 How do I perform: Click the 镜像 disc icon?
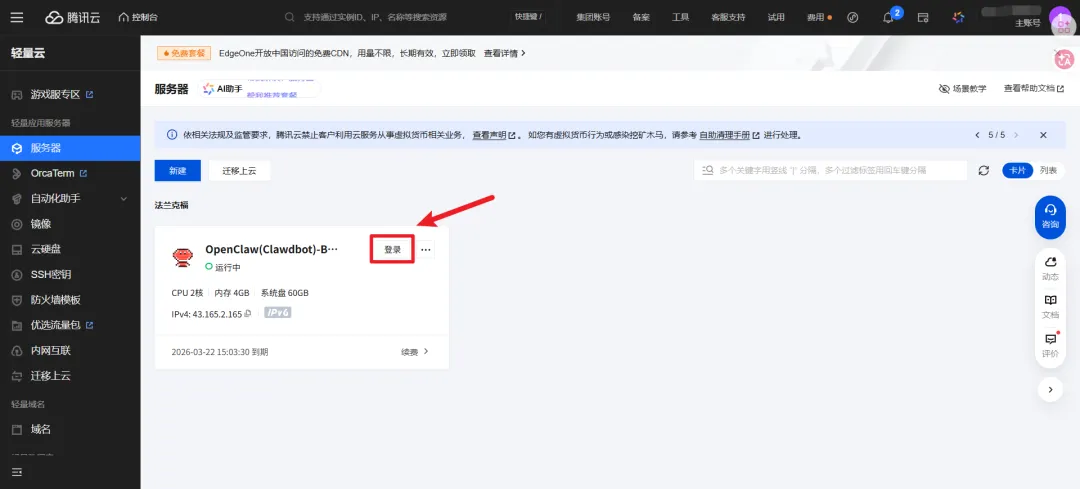(17, 224)
